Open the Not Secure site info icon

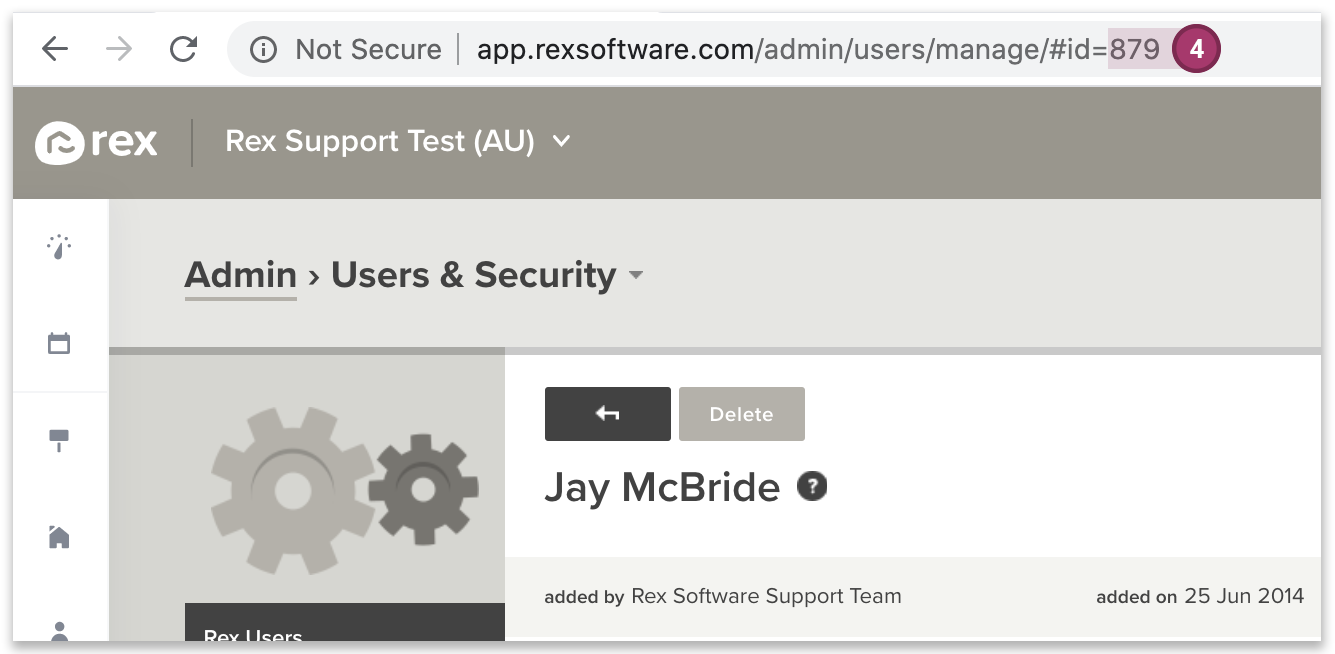263,49
